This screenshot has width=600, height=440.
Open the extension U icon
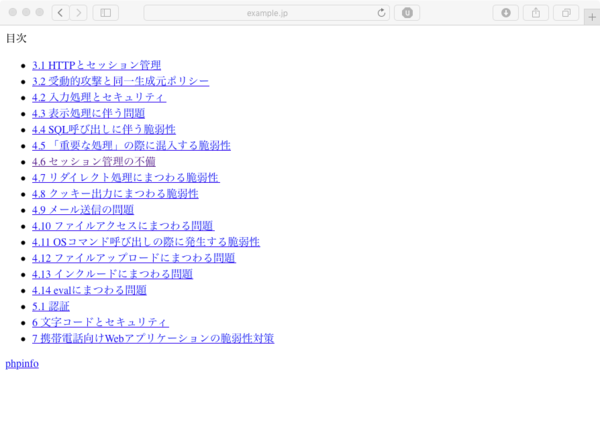tap(407, 13)
